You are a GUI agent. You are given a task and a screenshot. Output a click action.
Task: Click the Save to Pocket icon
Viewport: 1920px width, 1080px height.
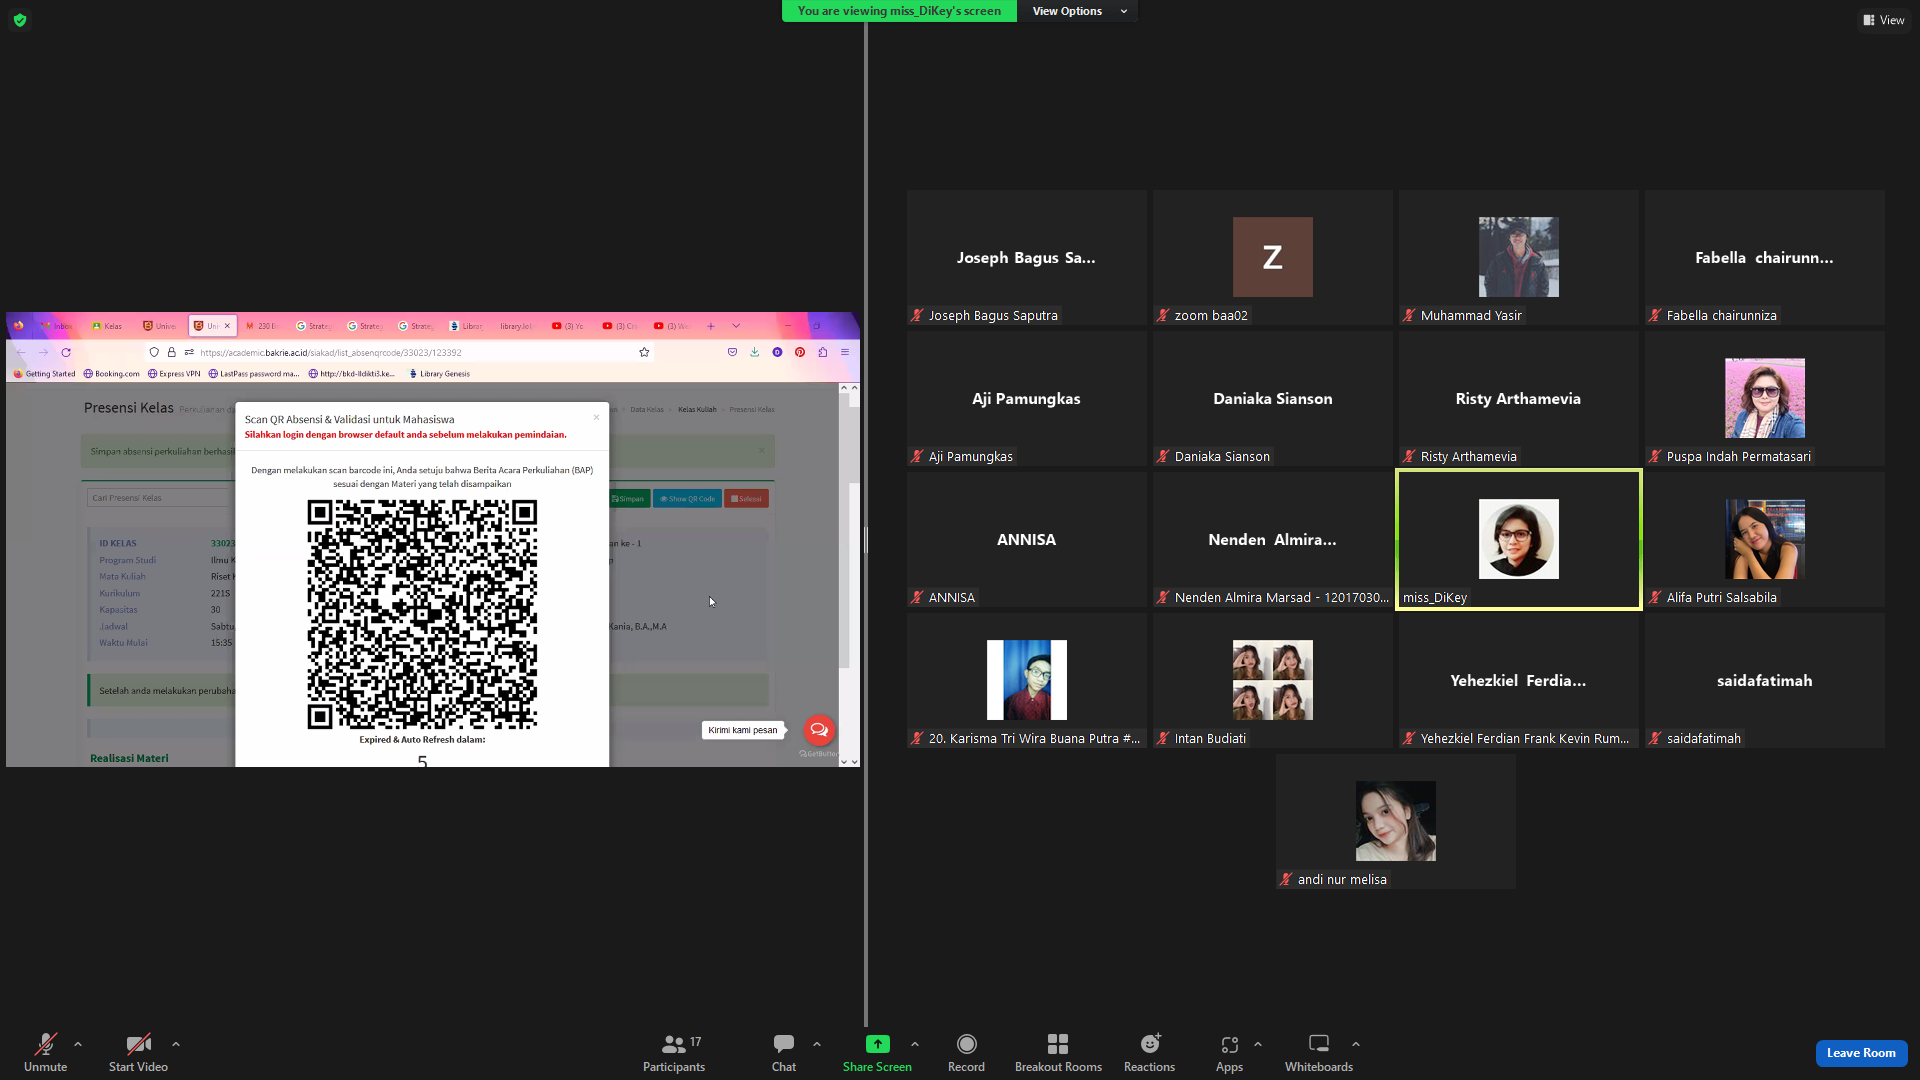[x=732, y=352]
